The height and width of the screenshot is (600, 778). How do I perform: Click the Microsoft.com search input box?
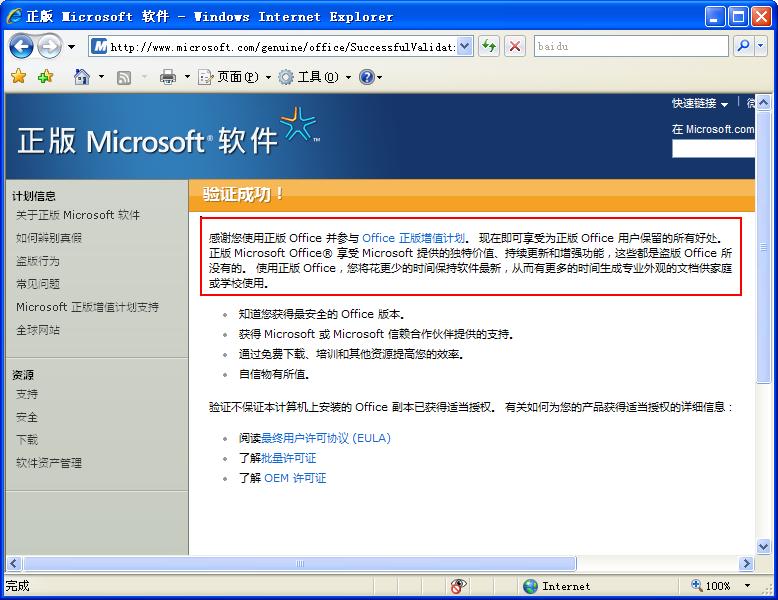713,149
